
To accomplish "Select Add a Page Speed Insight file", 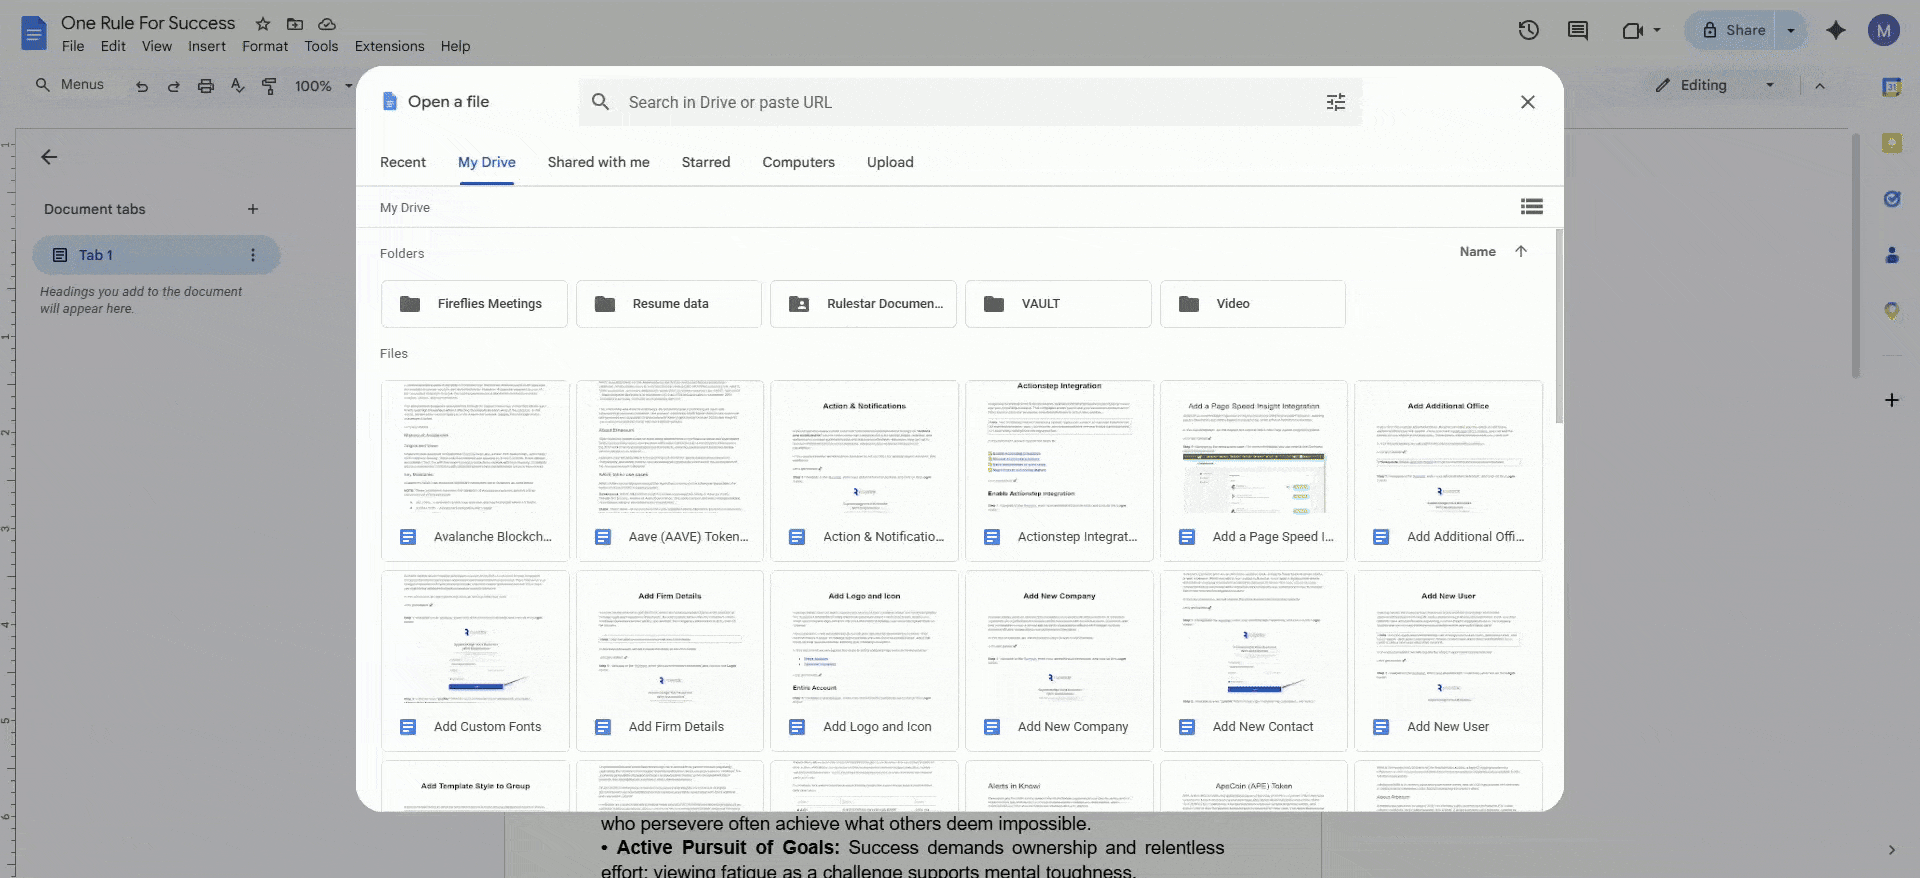I will point(1254,471).
